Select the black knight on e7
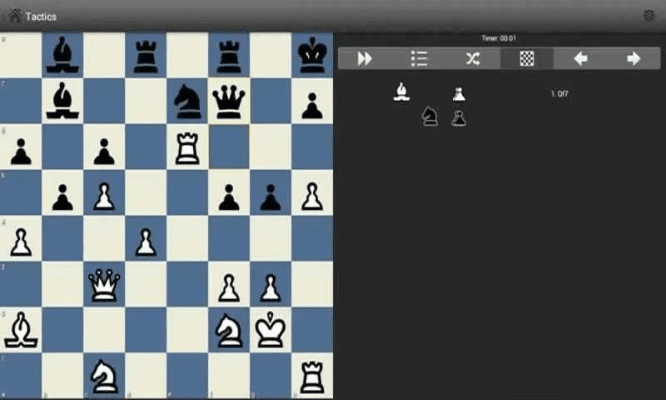666x400 pixels. pos(187,101)
